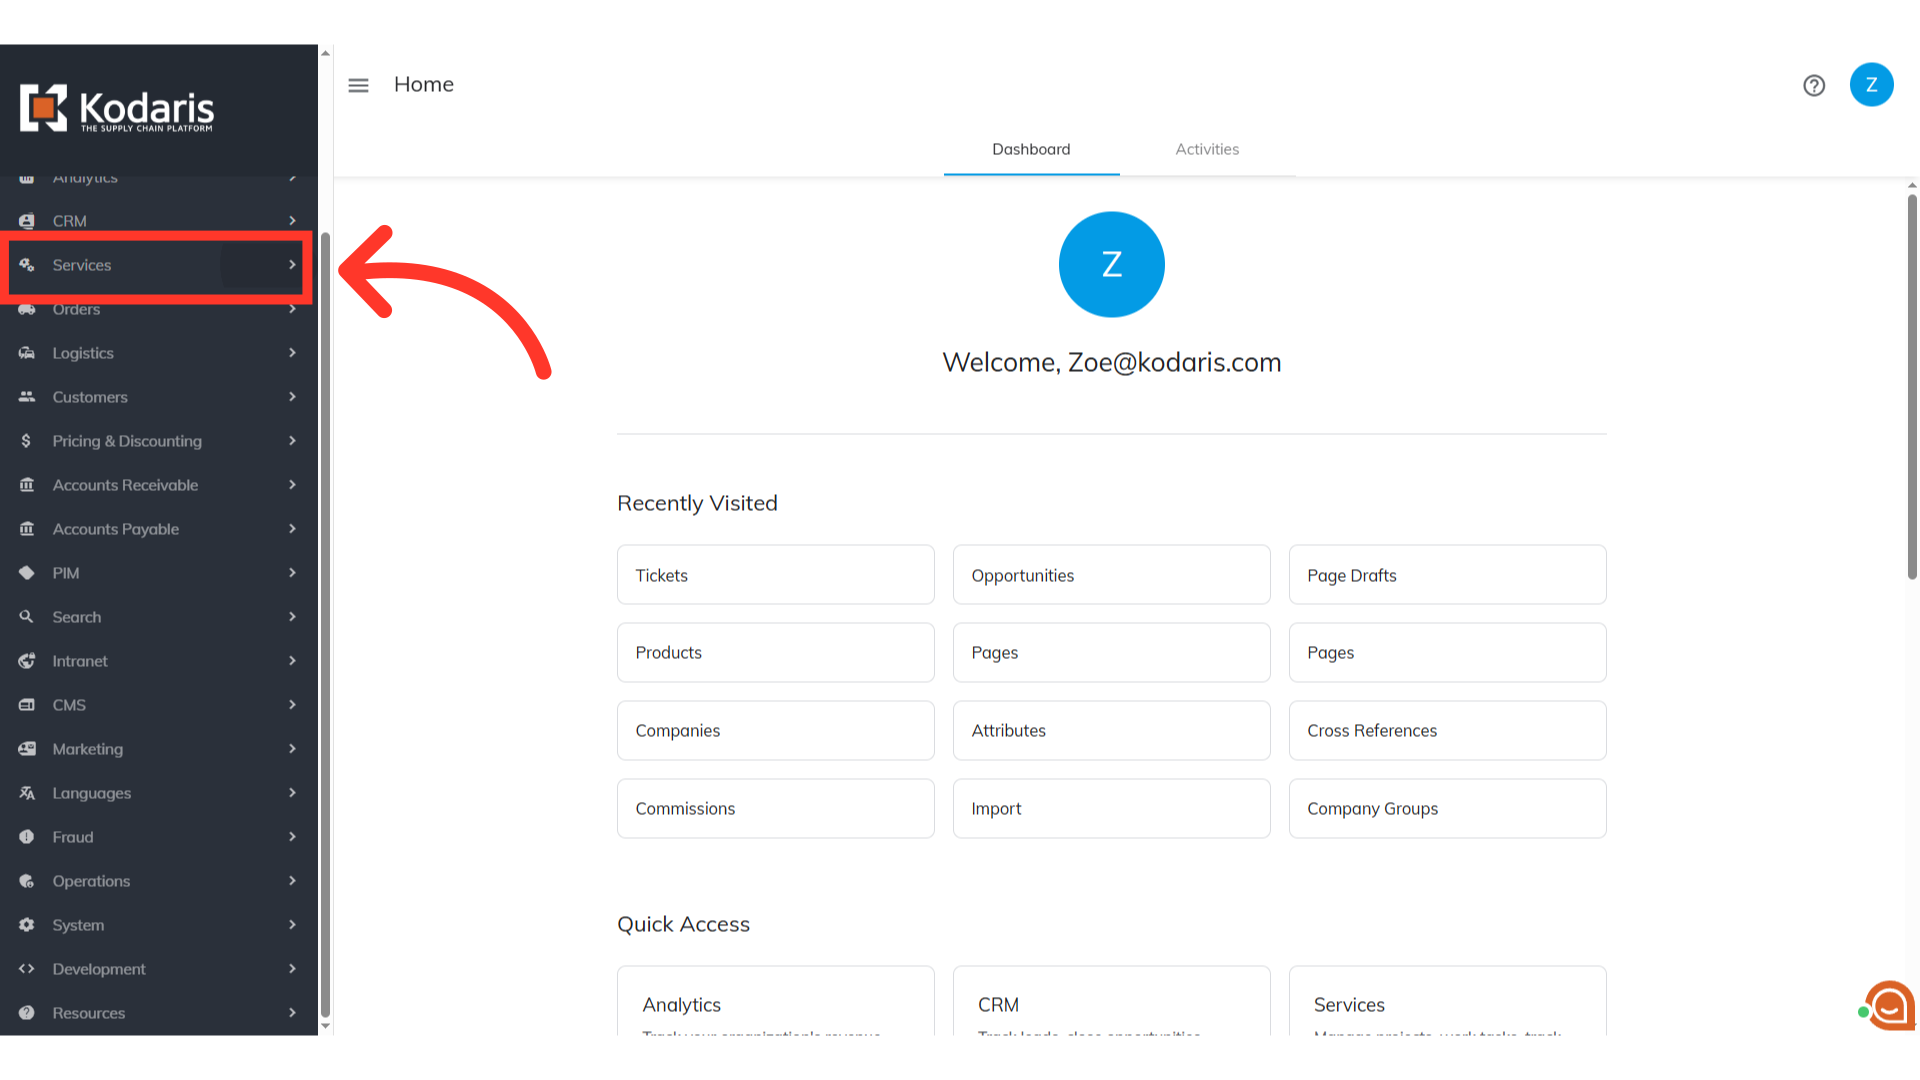The width and height of the screenshot is (1920, 1080).
Task: Click the main page vertical scrollbar
Action: click(x=1912, y=388)
